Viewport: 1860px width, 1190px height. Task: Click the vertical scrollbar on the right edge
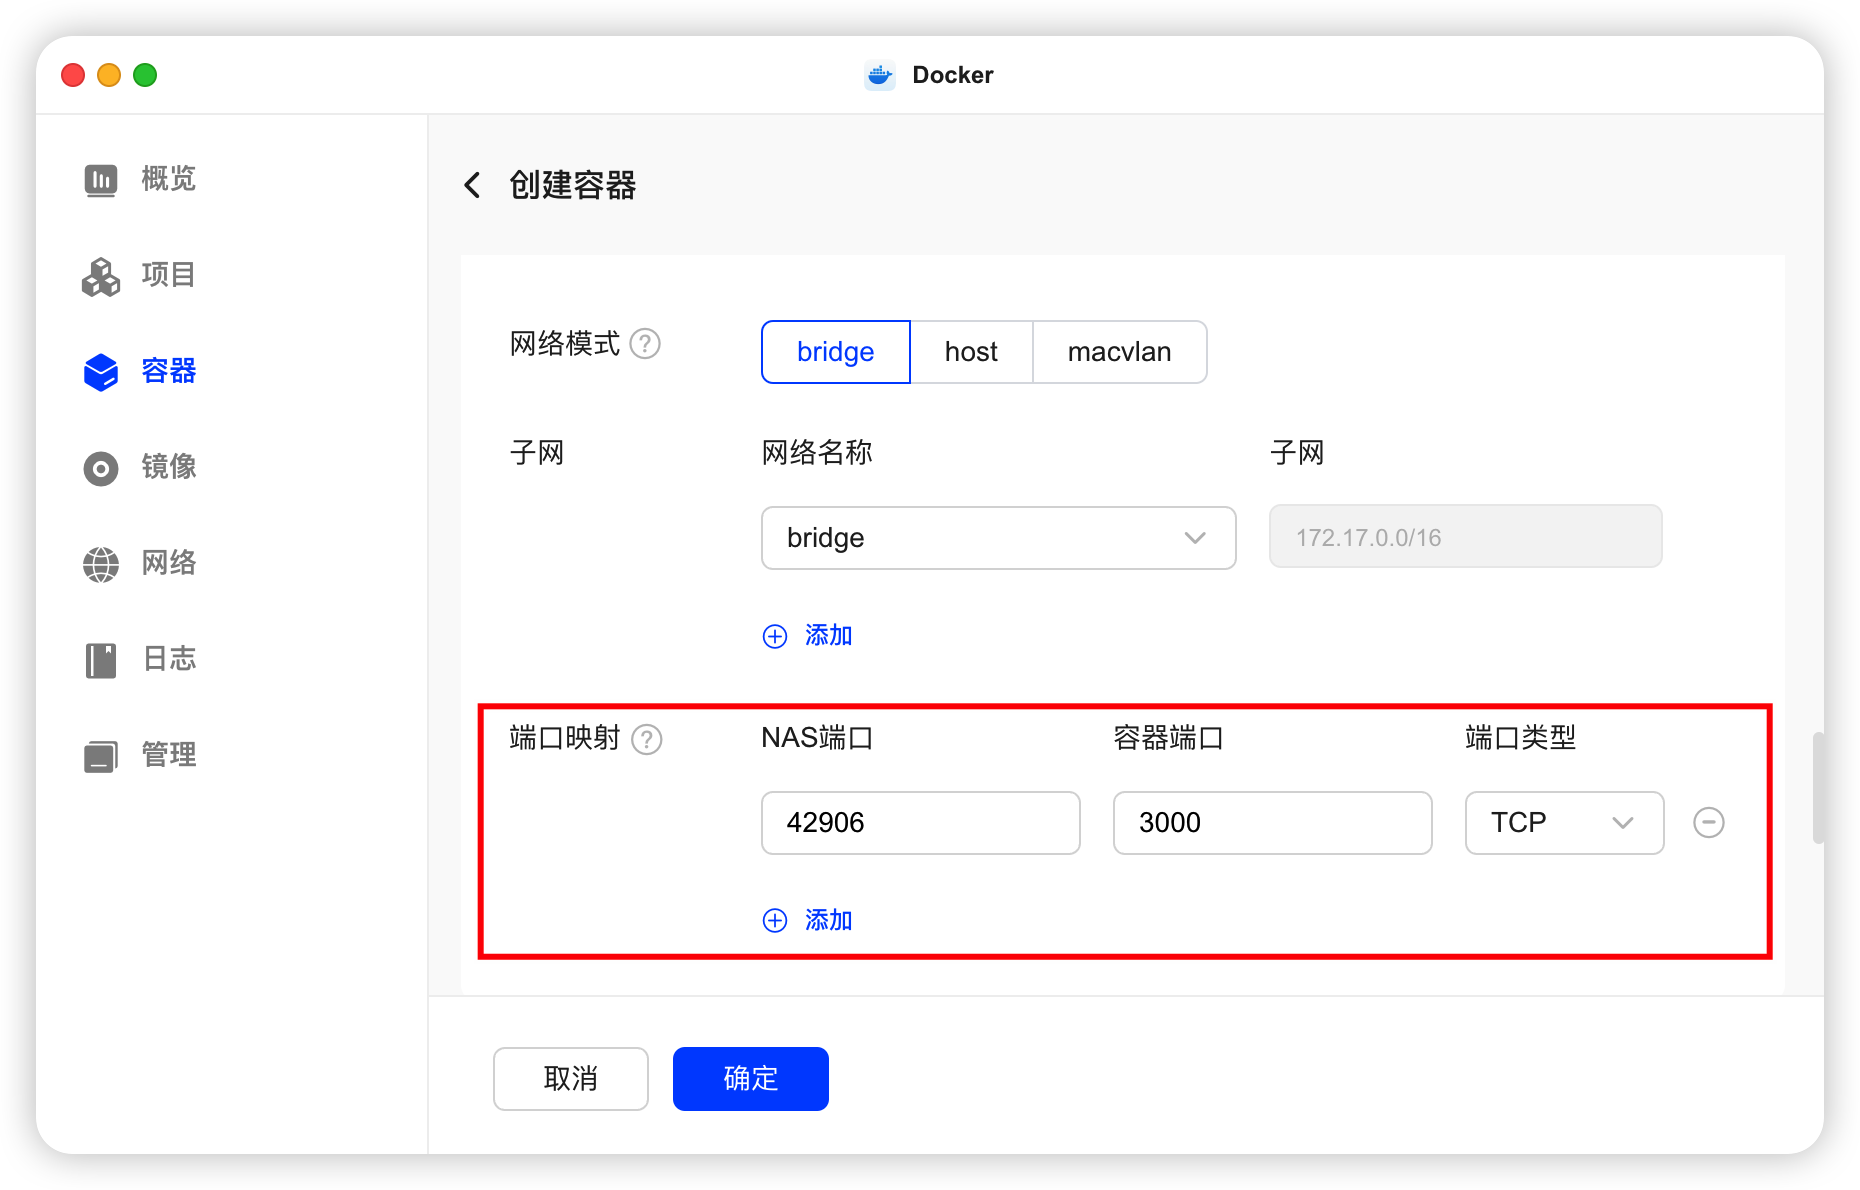click(1818, 788)
